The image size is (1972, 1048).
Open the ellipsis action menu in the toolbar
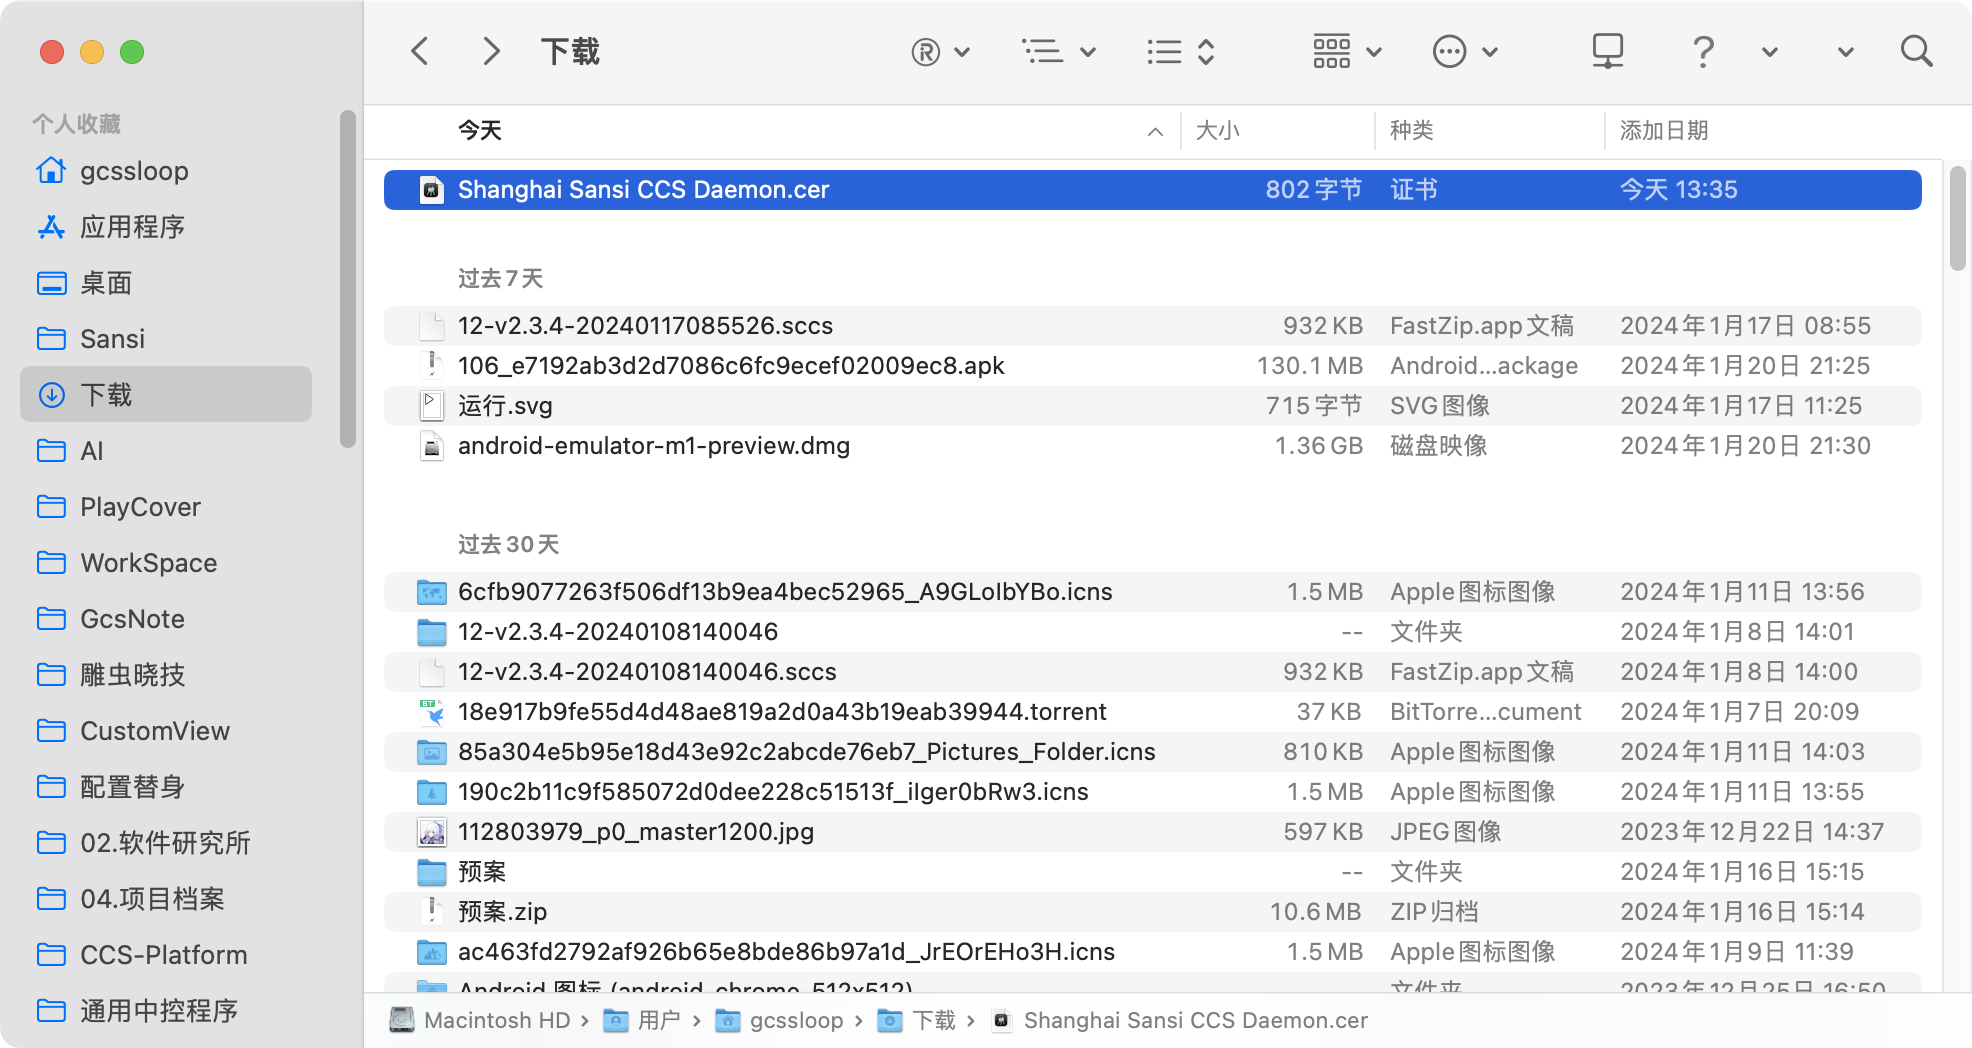[1465, 51]
